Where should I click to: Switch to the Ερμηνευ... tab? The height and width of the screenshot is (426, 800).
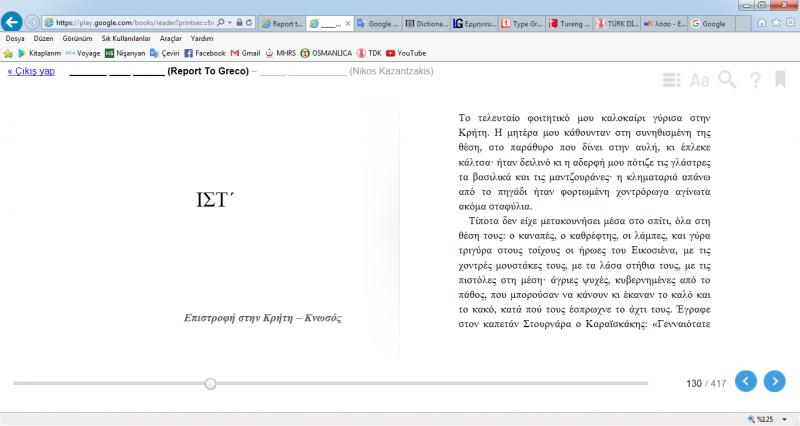(x=474, y=23)
